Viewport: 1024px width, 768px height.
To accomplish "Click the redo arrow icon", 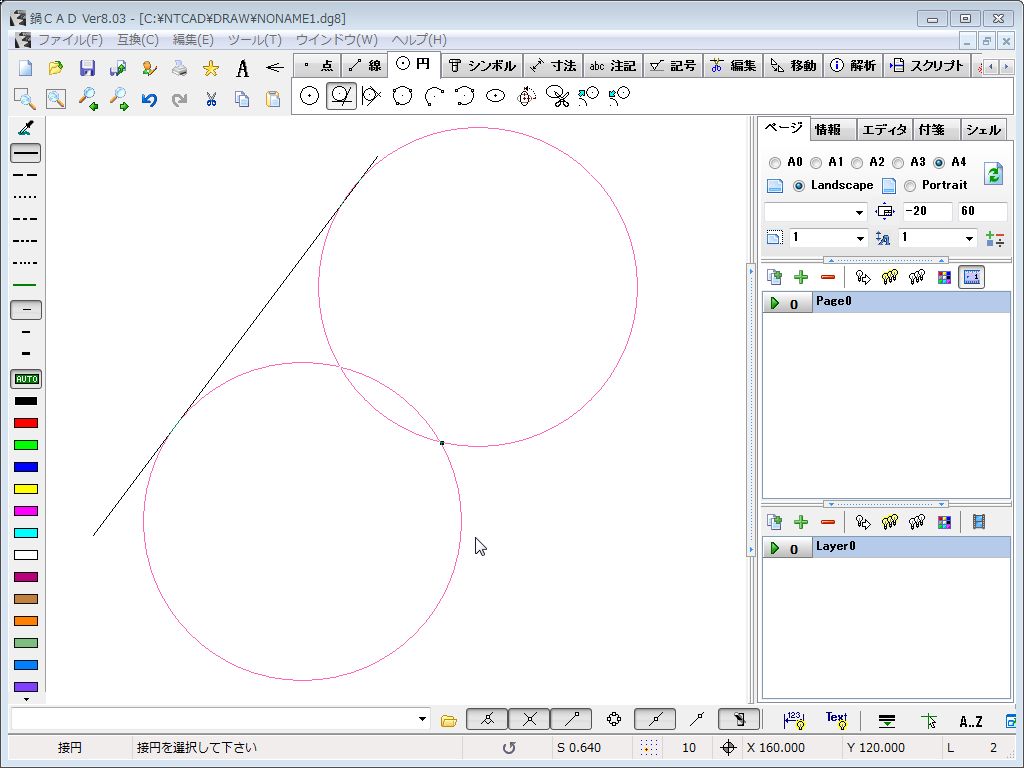I will click(x=180, y=99).
